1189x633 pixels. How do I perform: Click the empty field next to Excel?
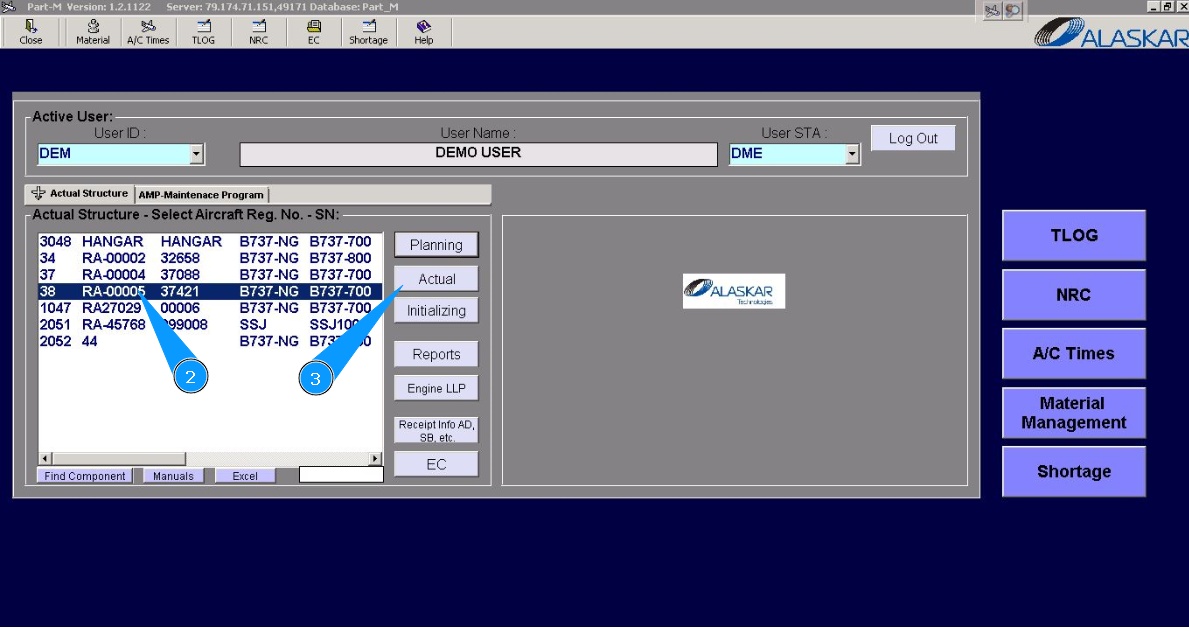[x=341, y=475]
